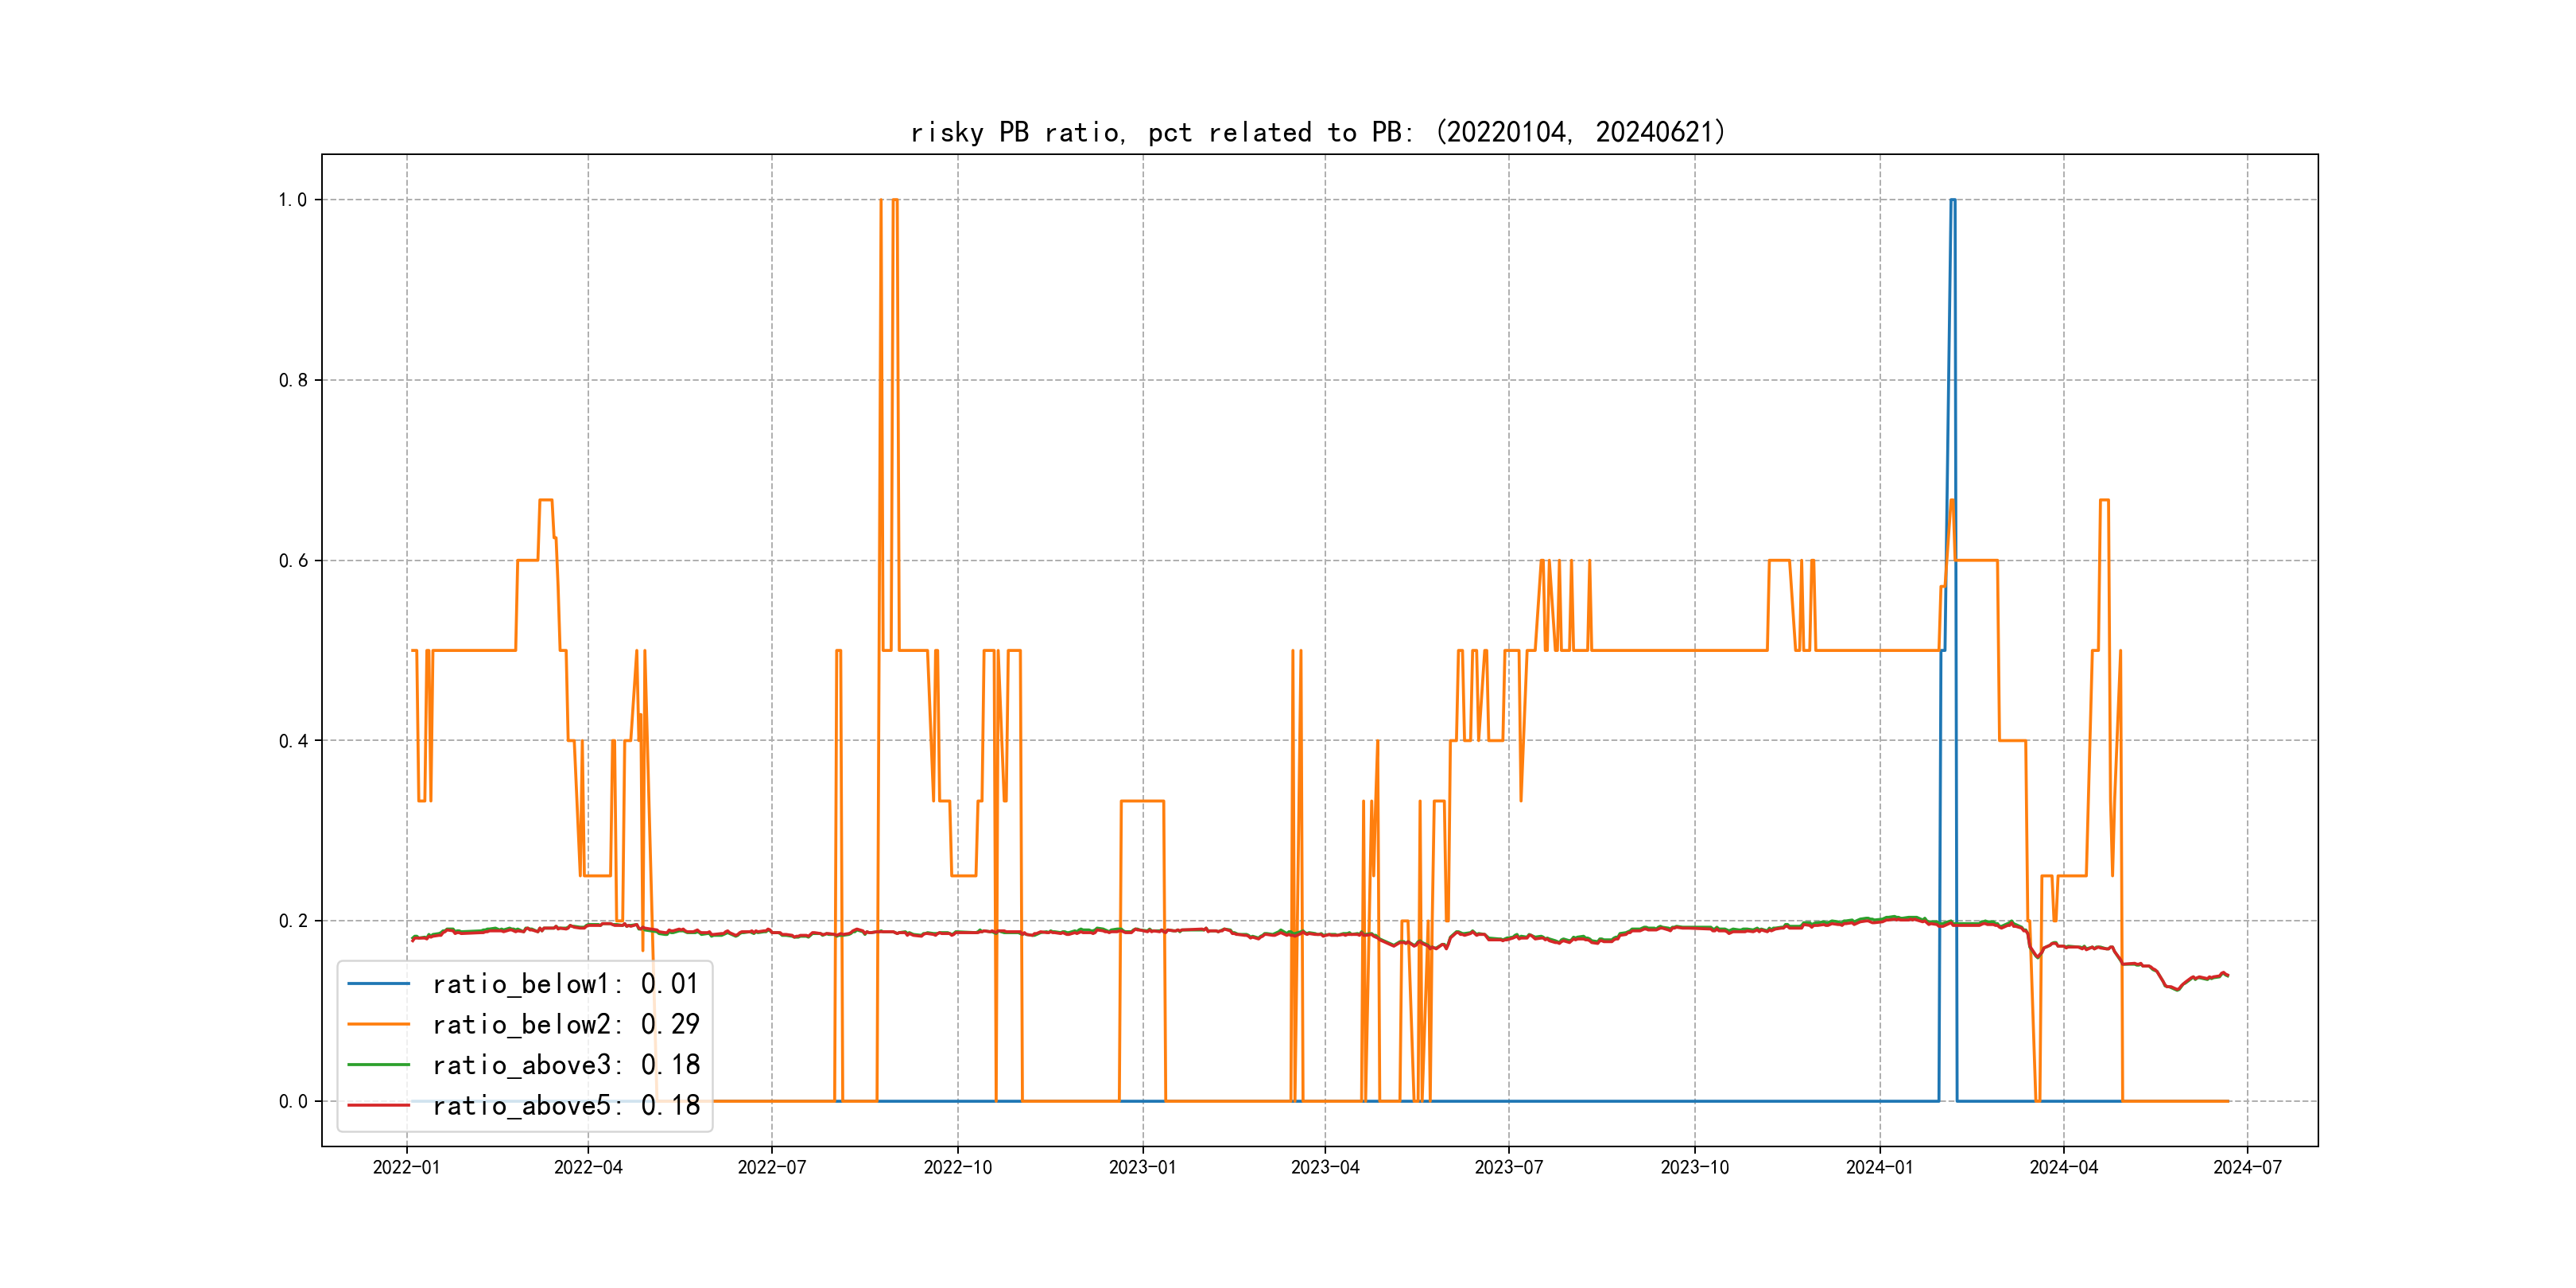Image resolution: width=2576 pixels, height=1288 pixels.
Task: Select the 'ratio_below2: 0.29' legend text
Action: (x=565, y=1024)
